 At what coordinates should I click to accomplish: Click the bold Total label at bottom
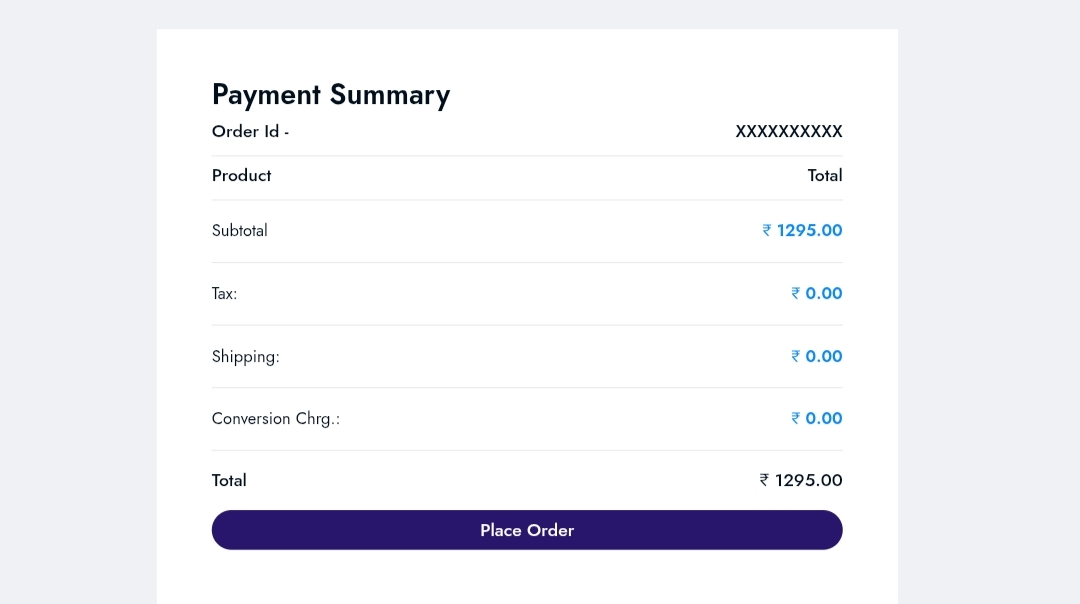[229, 480]
